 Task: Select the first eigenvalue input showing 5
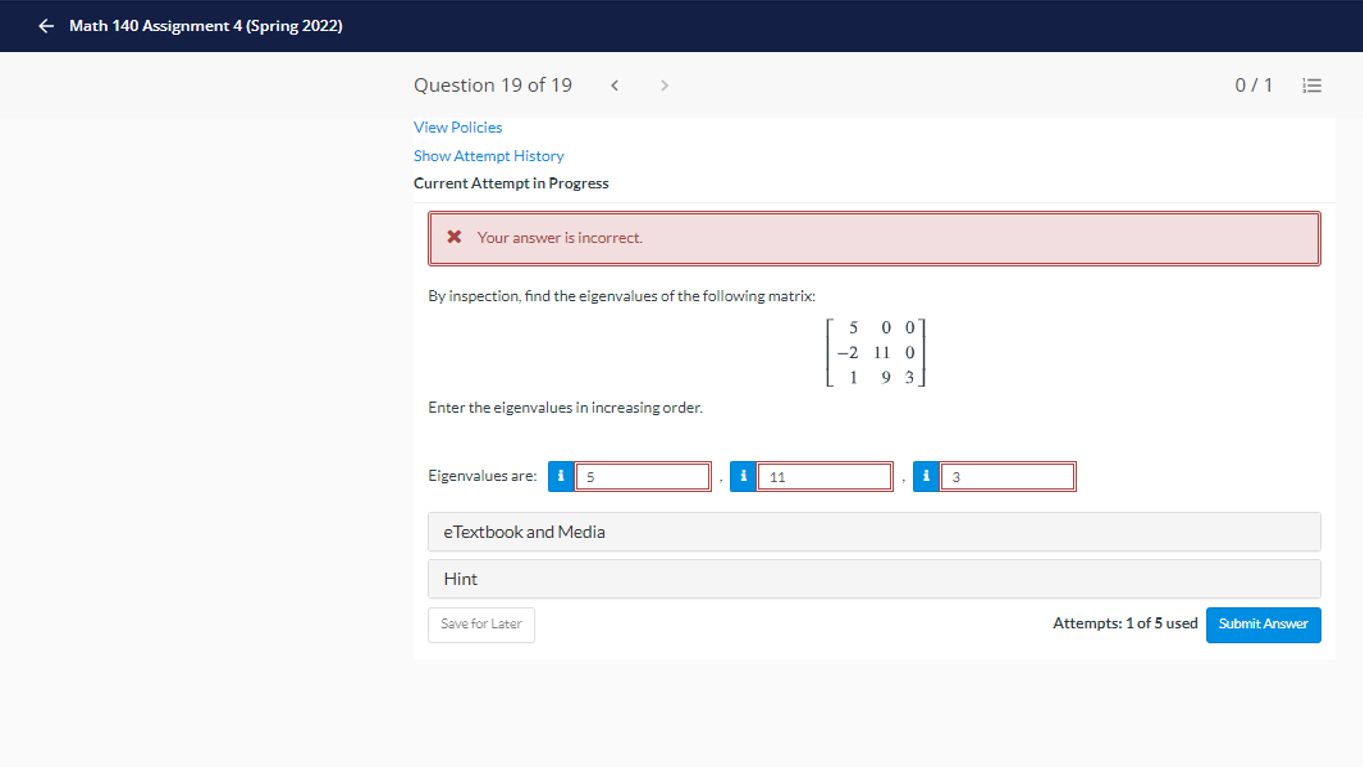tap(642, 476)
